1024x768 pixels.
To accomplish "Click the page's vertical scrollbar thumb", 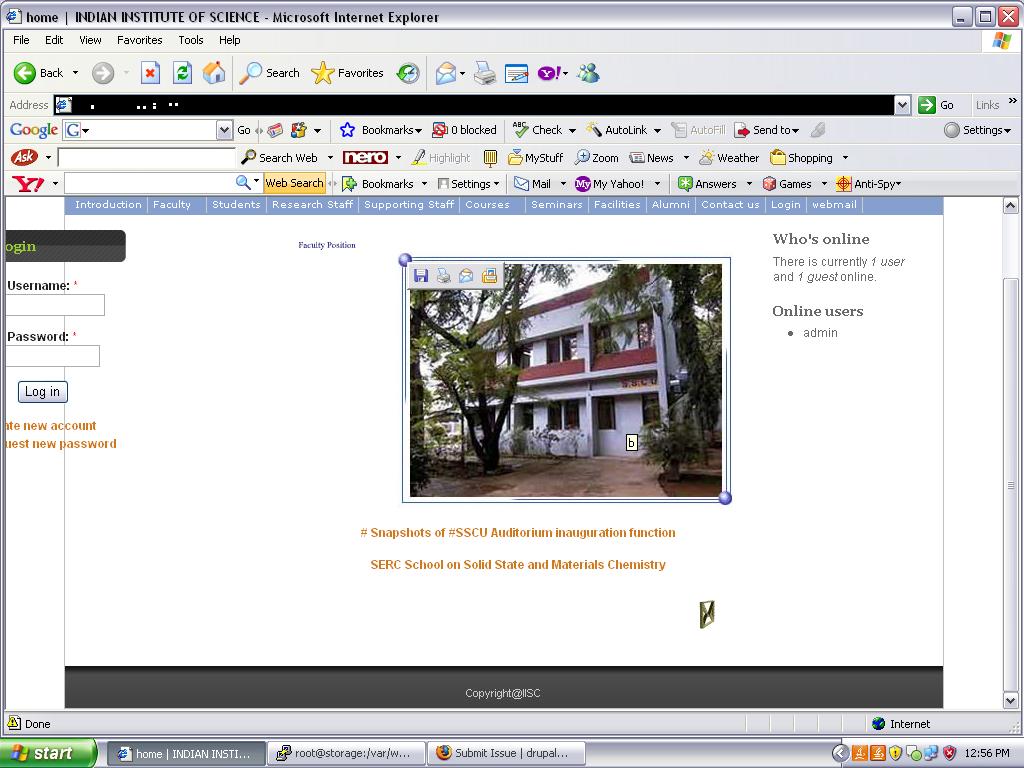I will pos(1010,485).
